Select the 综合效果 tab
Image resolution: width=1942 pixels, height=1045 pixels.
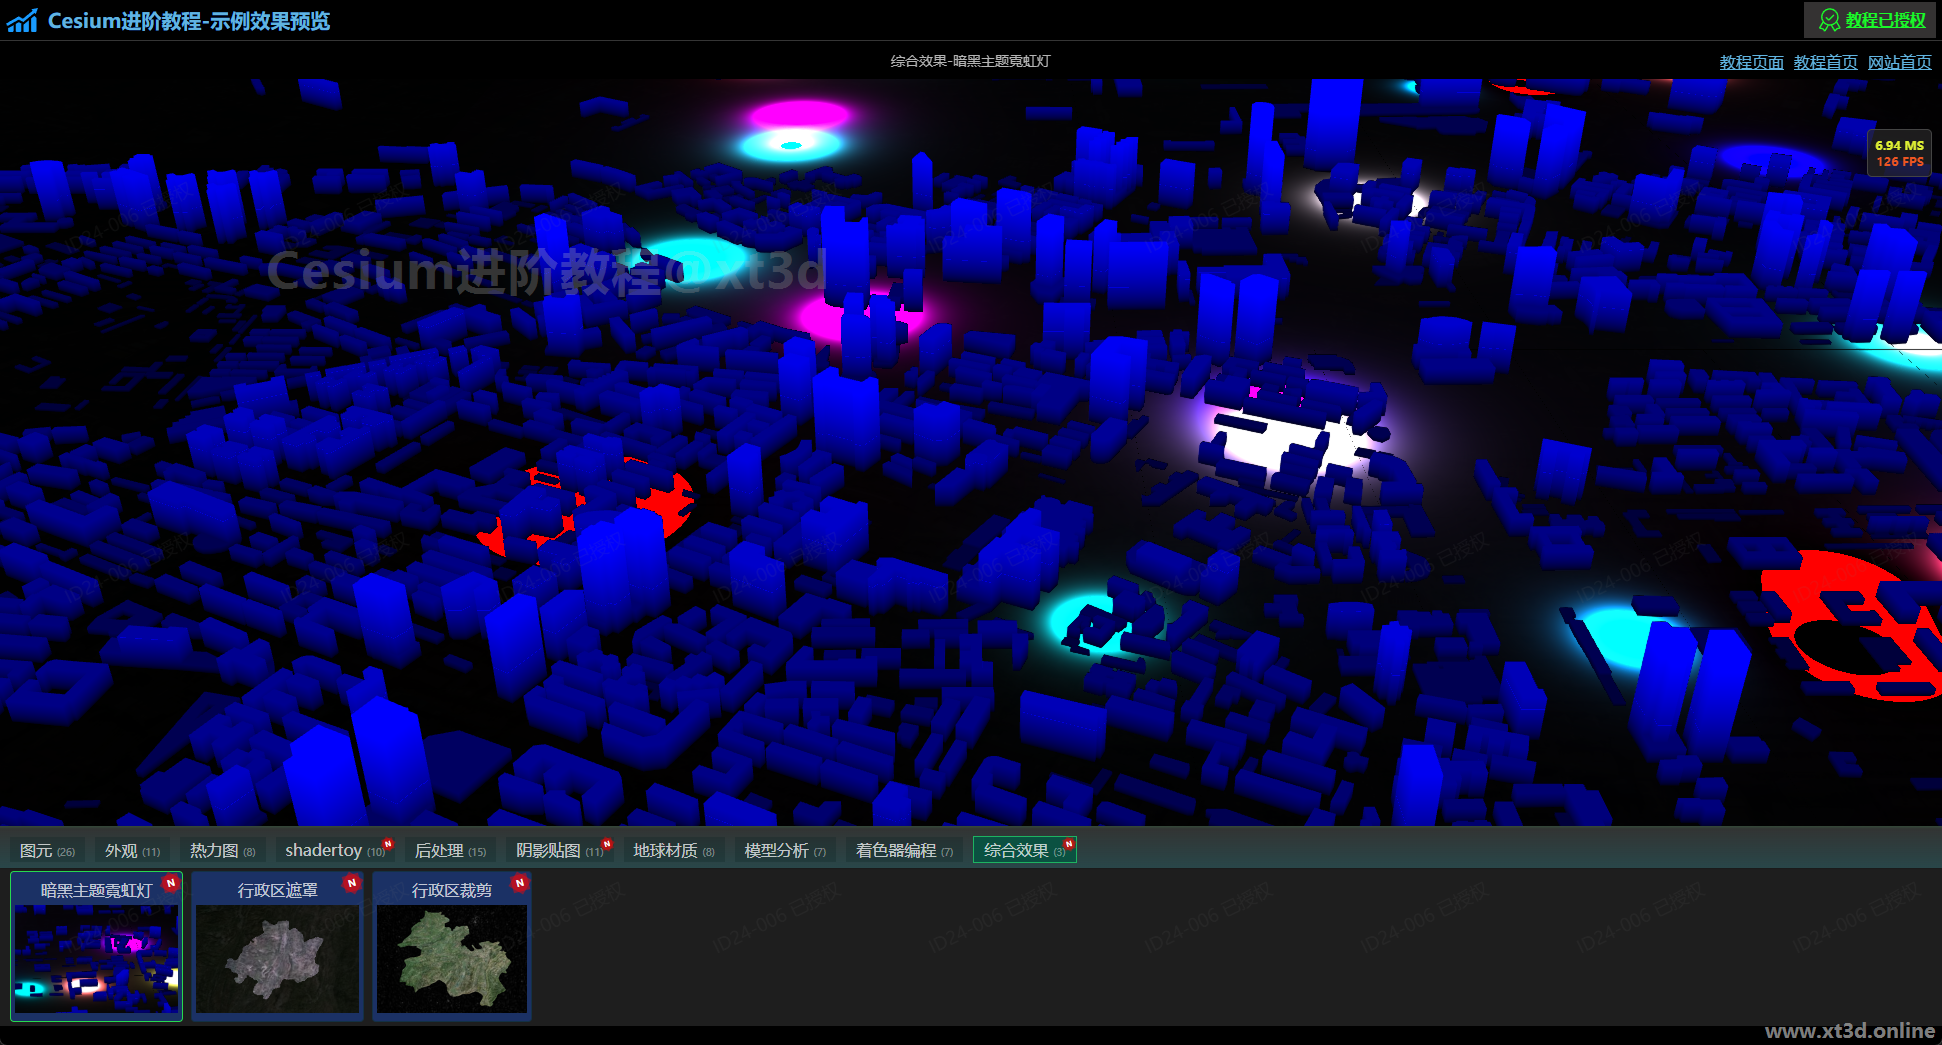click(x=1024, y=850)
